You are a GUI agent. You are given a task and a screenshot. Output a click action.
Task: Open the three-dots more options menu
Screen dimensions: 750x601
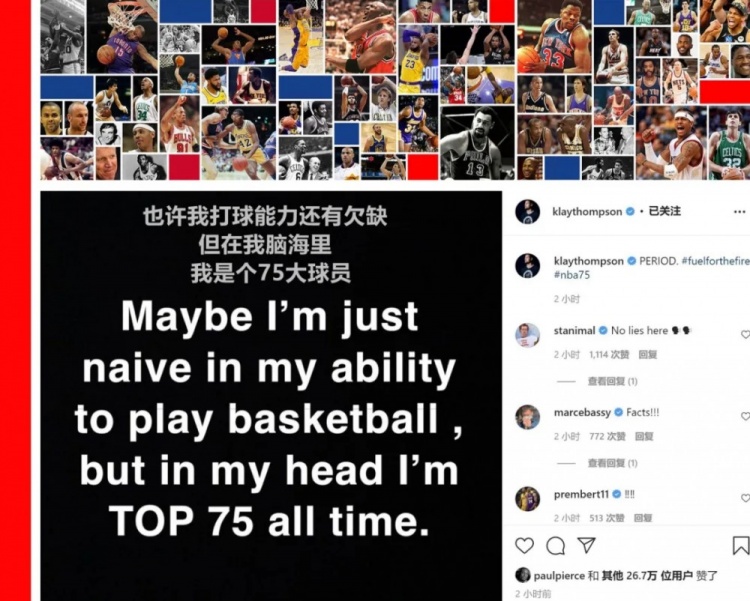739,211
